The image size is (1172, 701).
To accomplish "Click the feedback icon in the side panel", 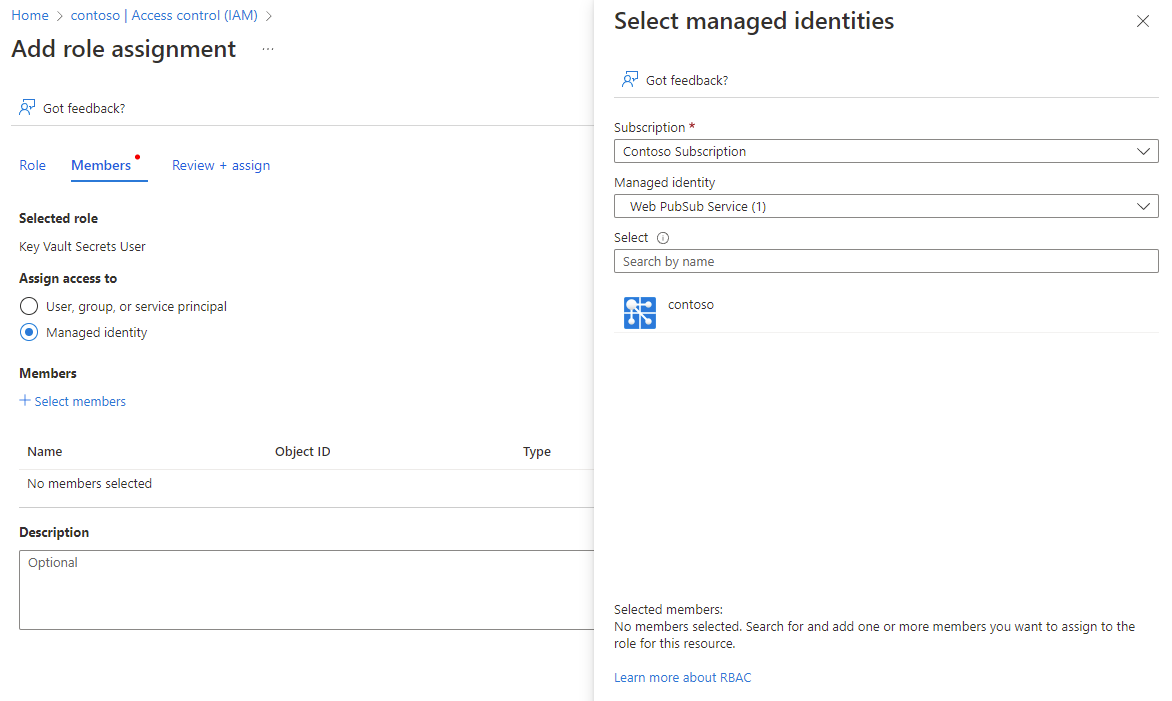I will coord(630,80).
